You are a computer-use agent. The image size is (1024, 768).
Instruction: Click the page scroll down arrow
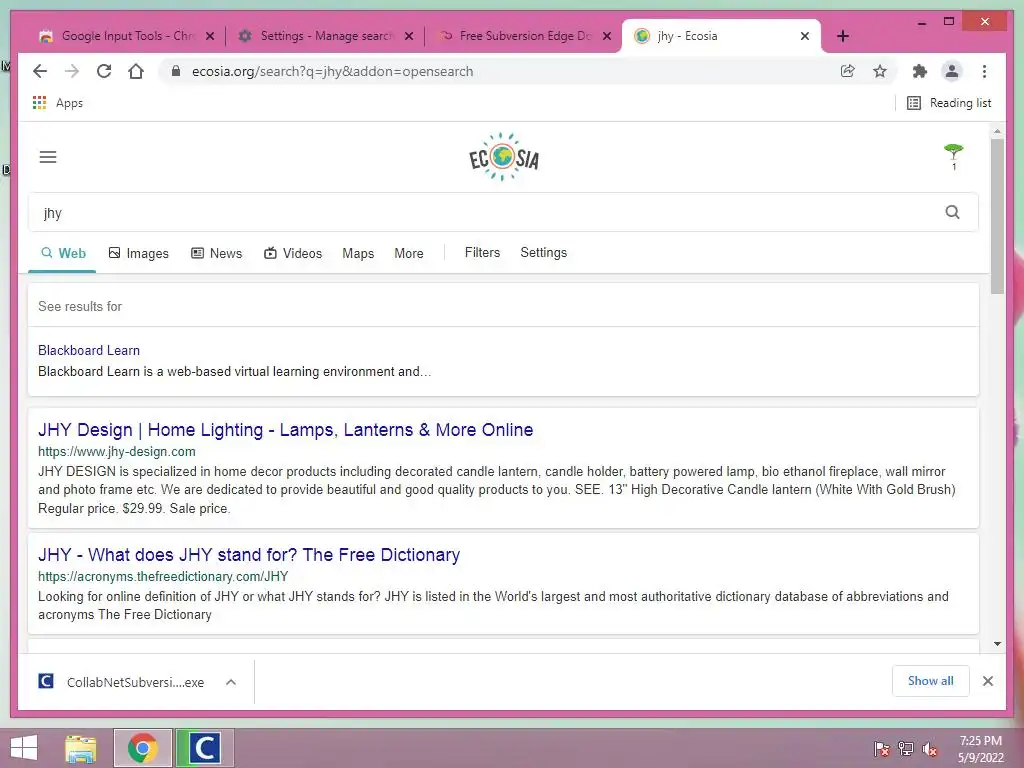coord(997,644)
